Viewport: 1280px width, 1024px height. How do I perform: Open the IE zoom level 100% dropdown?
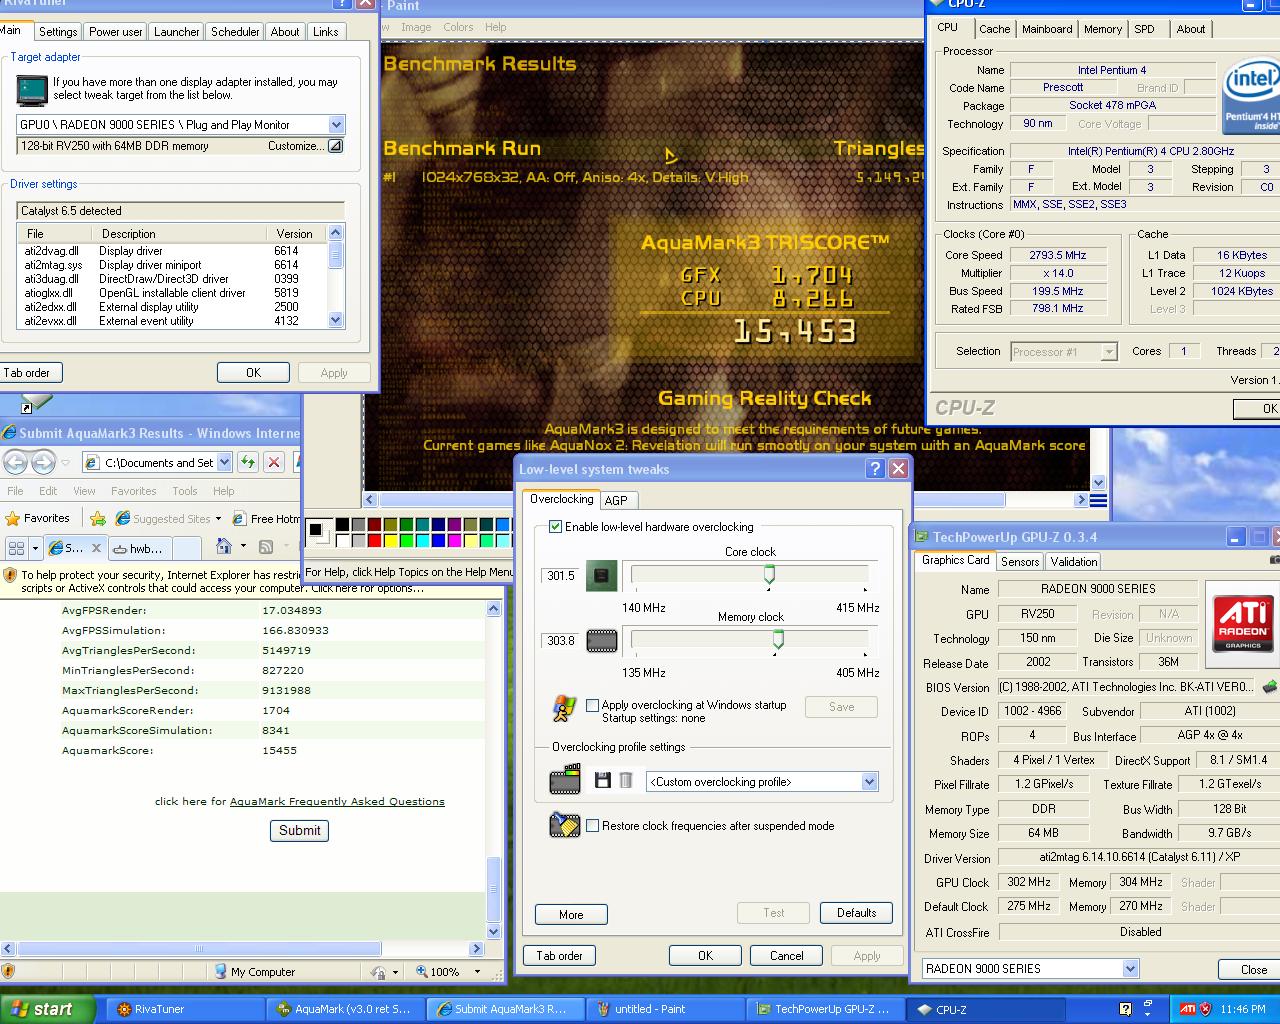(x=477, y=971)
